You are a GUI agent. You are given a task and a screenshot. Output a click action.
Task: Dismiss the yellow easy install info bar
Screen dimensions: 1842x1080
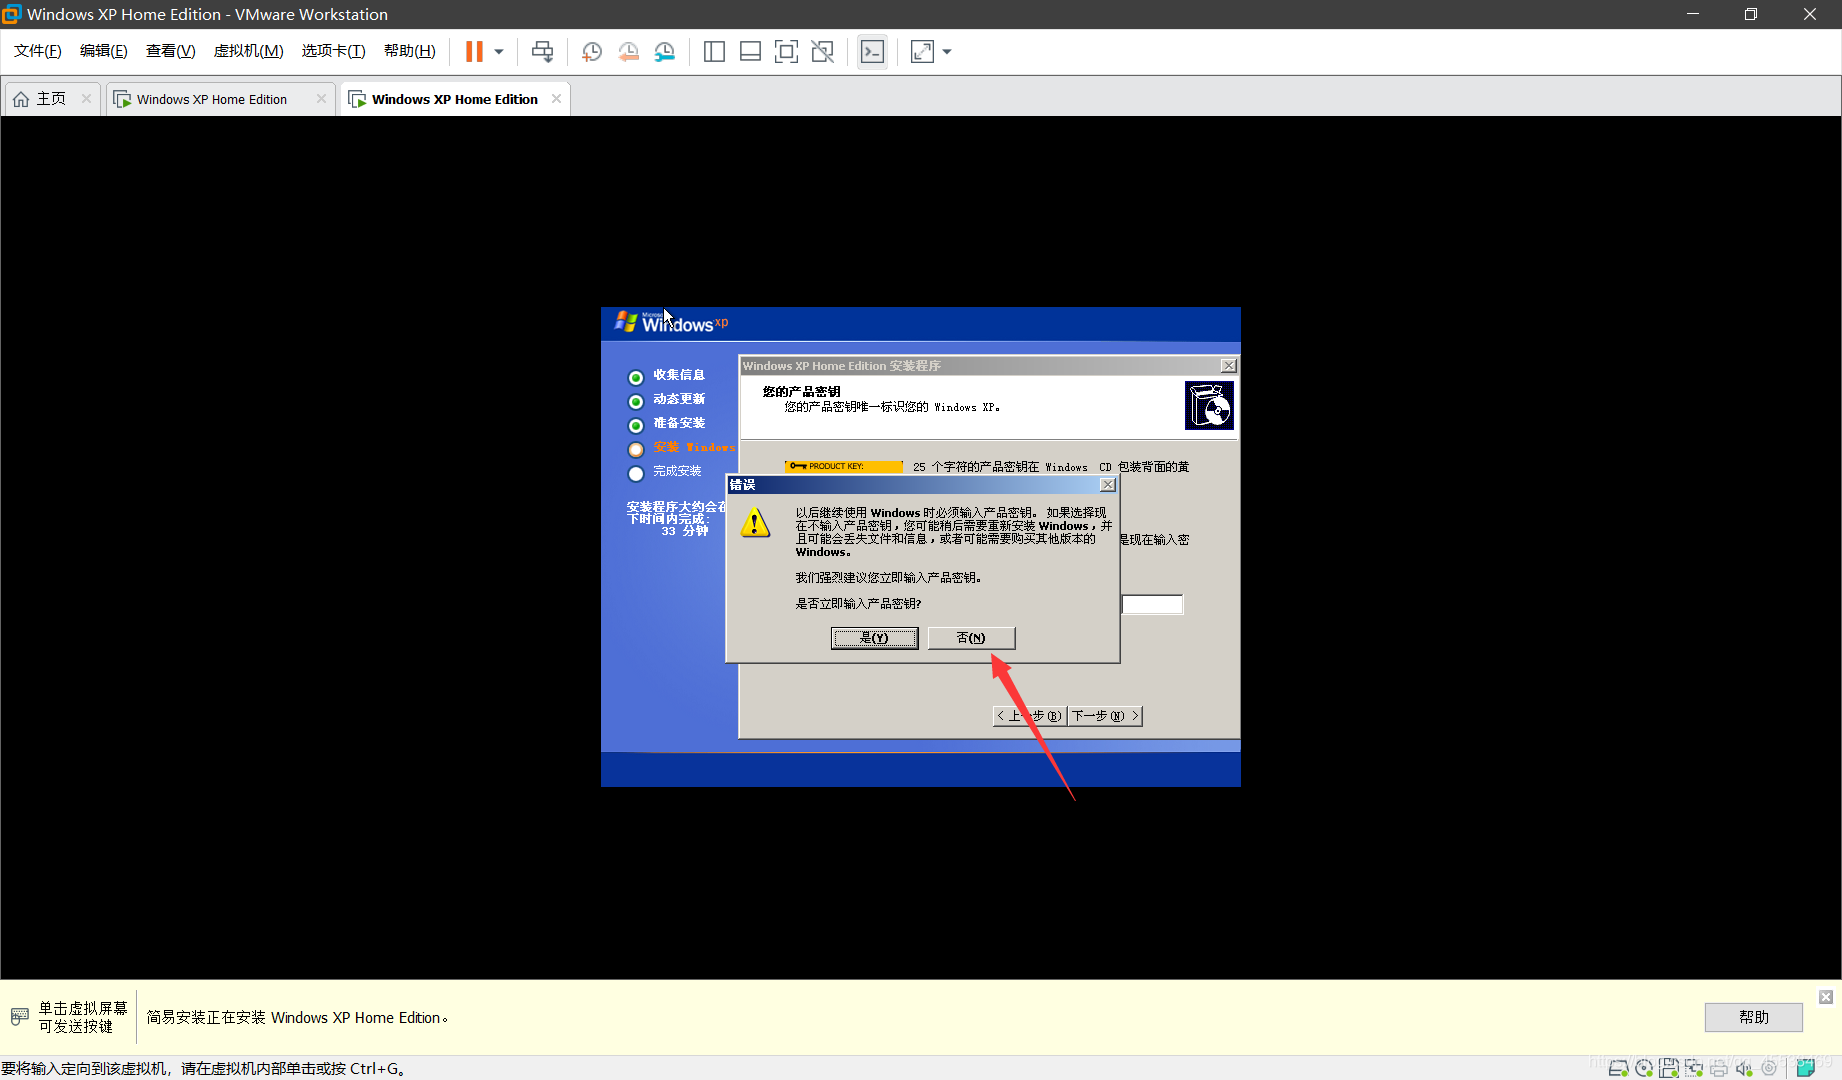1826,997
